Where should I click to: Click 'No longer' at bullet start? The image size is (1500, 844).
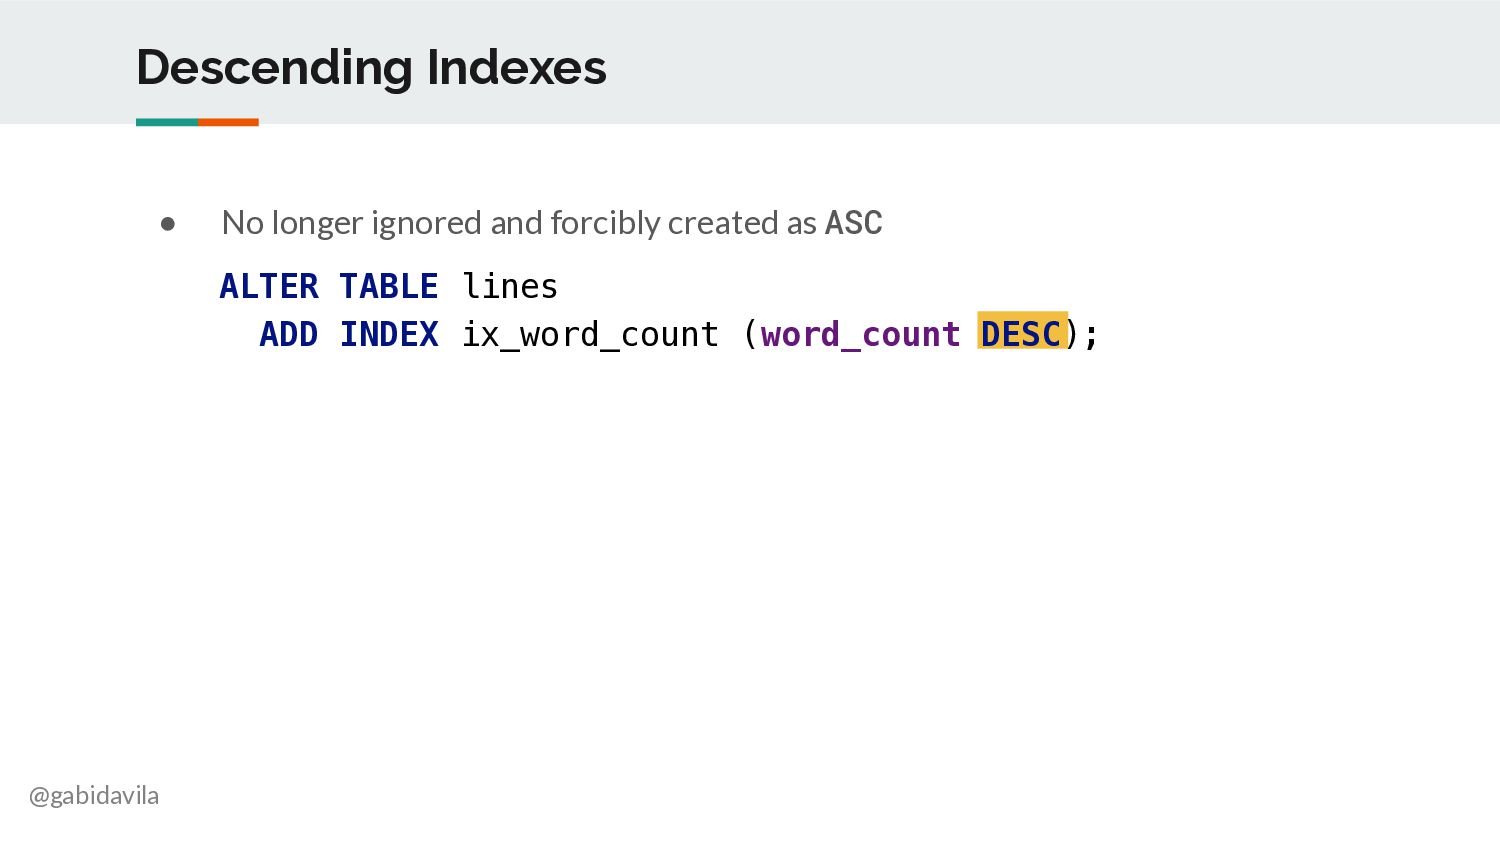coord(292,224)
